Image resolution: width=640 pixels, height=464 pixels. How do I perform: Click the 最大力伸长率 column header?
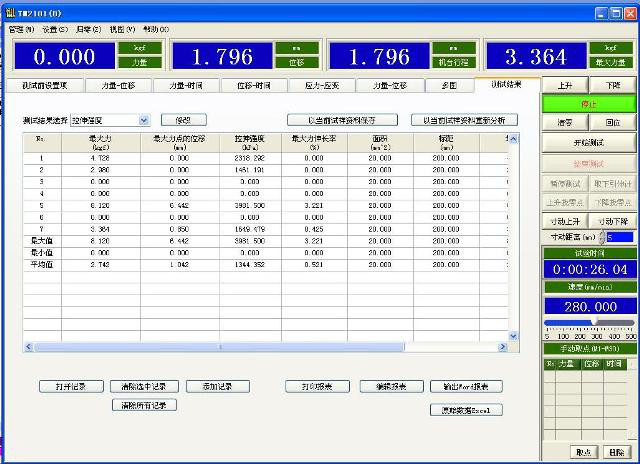coord(314,143)
